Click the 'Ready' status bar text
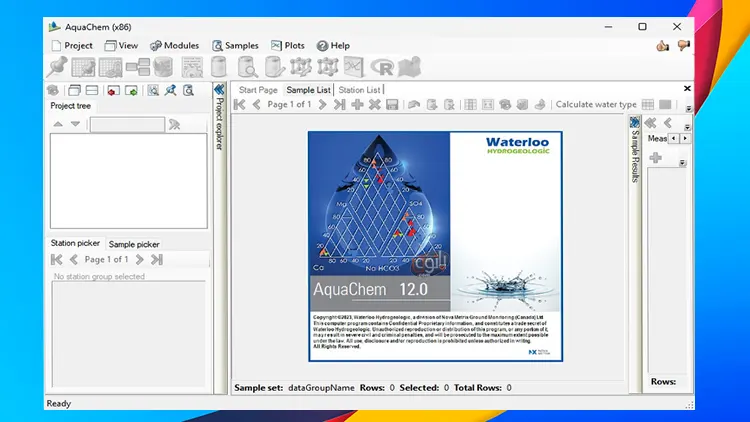The height and width of the screenshot is (422, 750). coord(59,403)
